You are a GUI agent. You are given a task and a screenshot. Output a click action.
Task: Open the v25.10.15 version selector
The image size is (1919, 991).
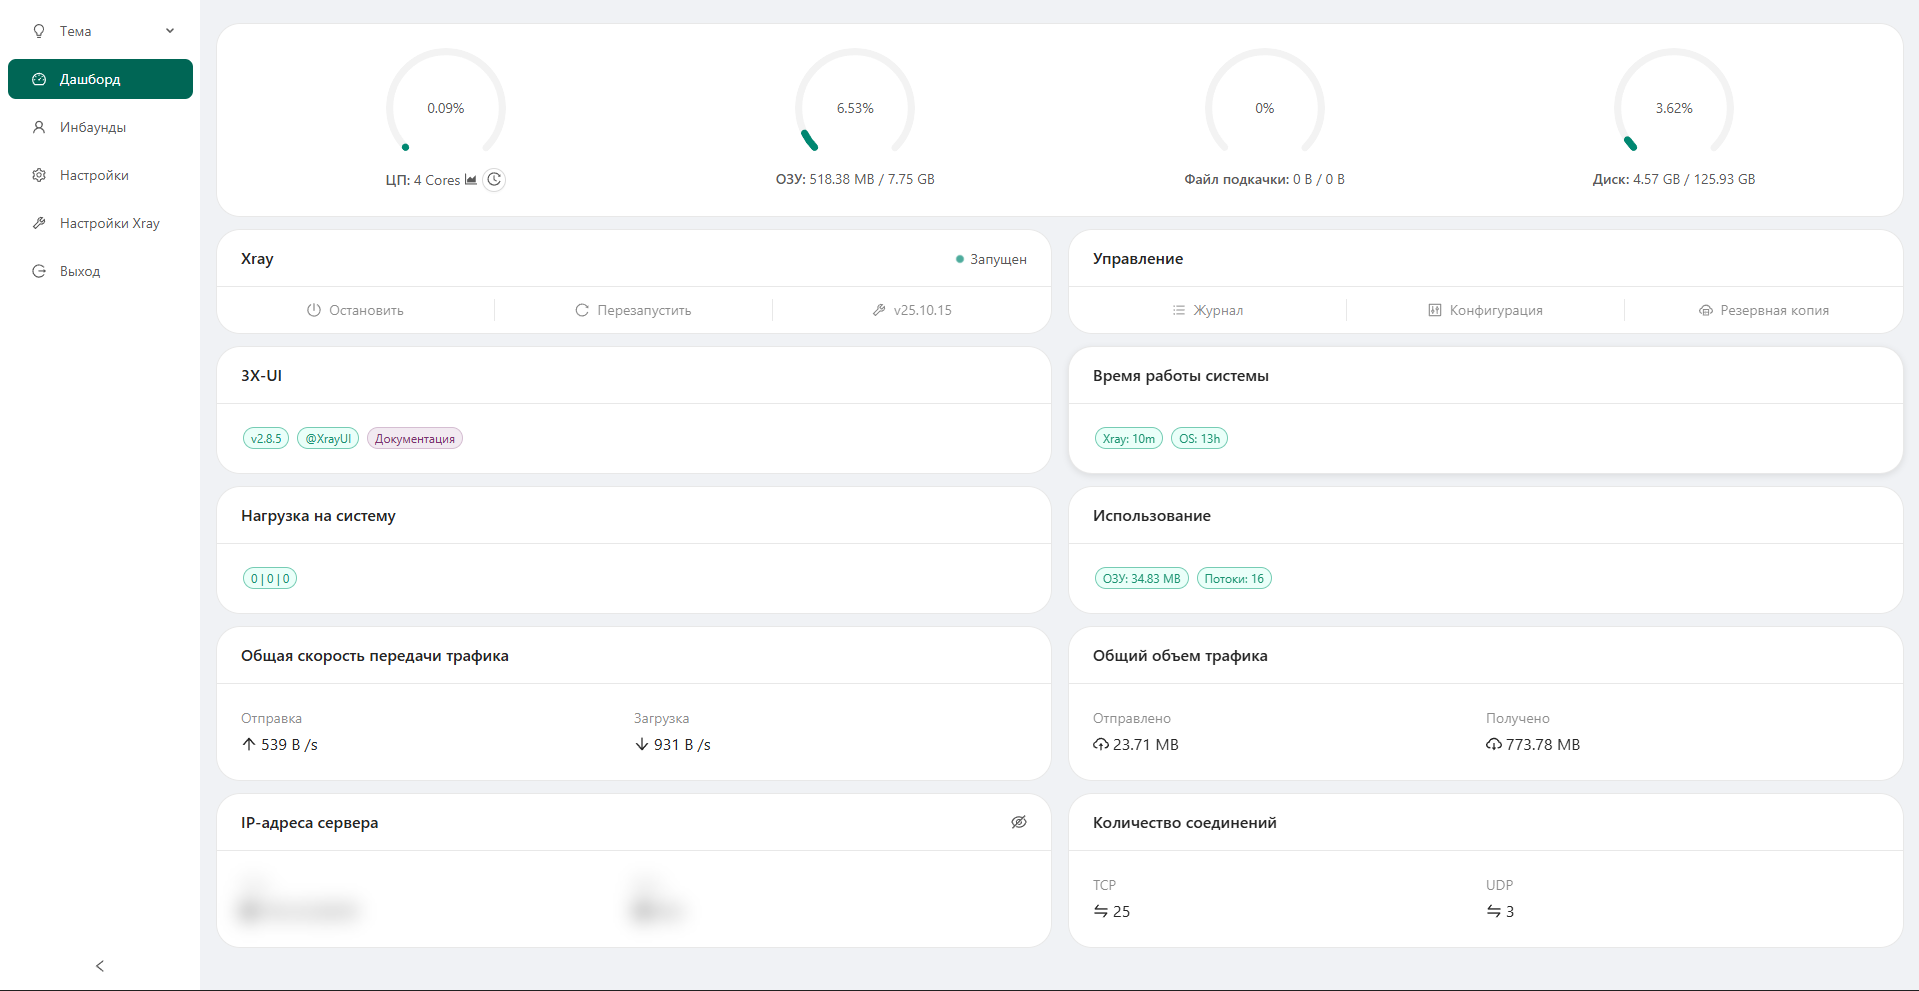coord(911,310)
